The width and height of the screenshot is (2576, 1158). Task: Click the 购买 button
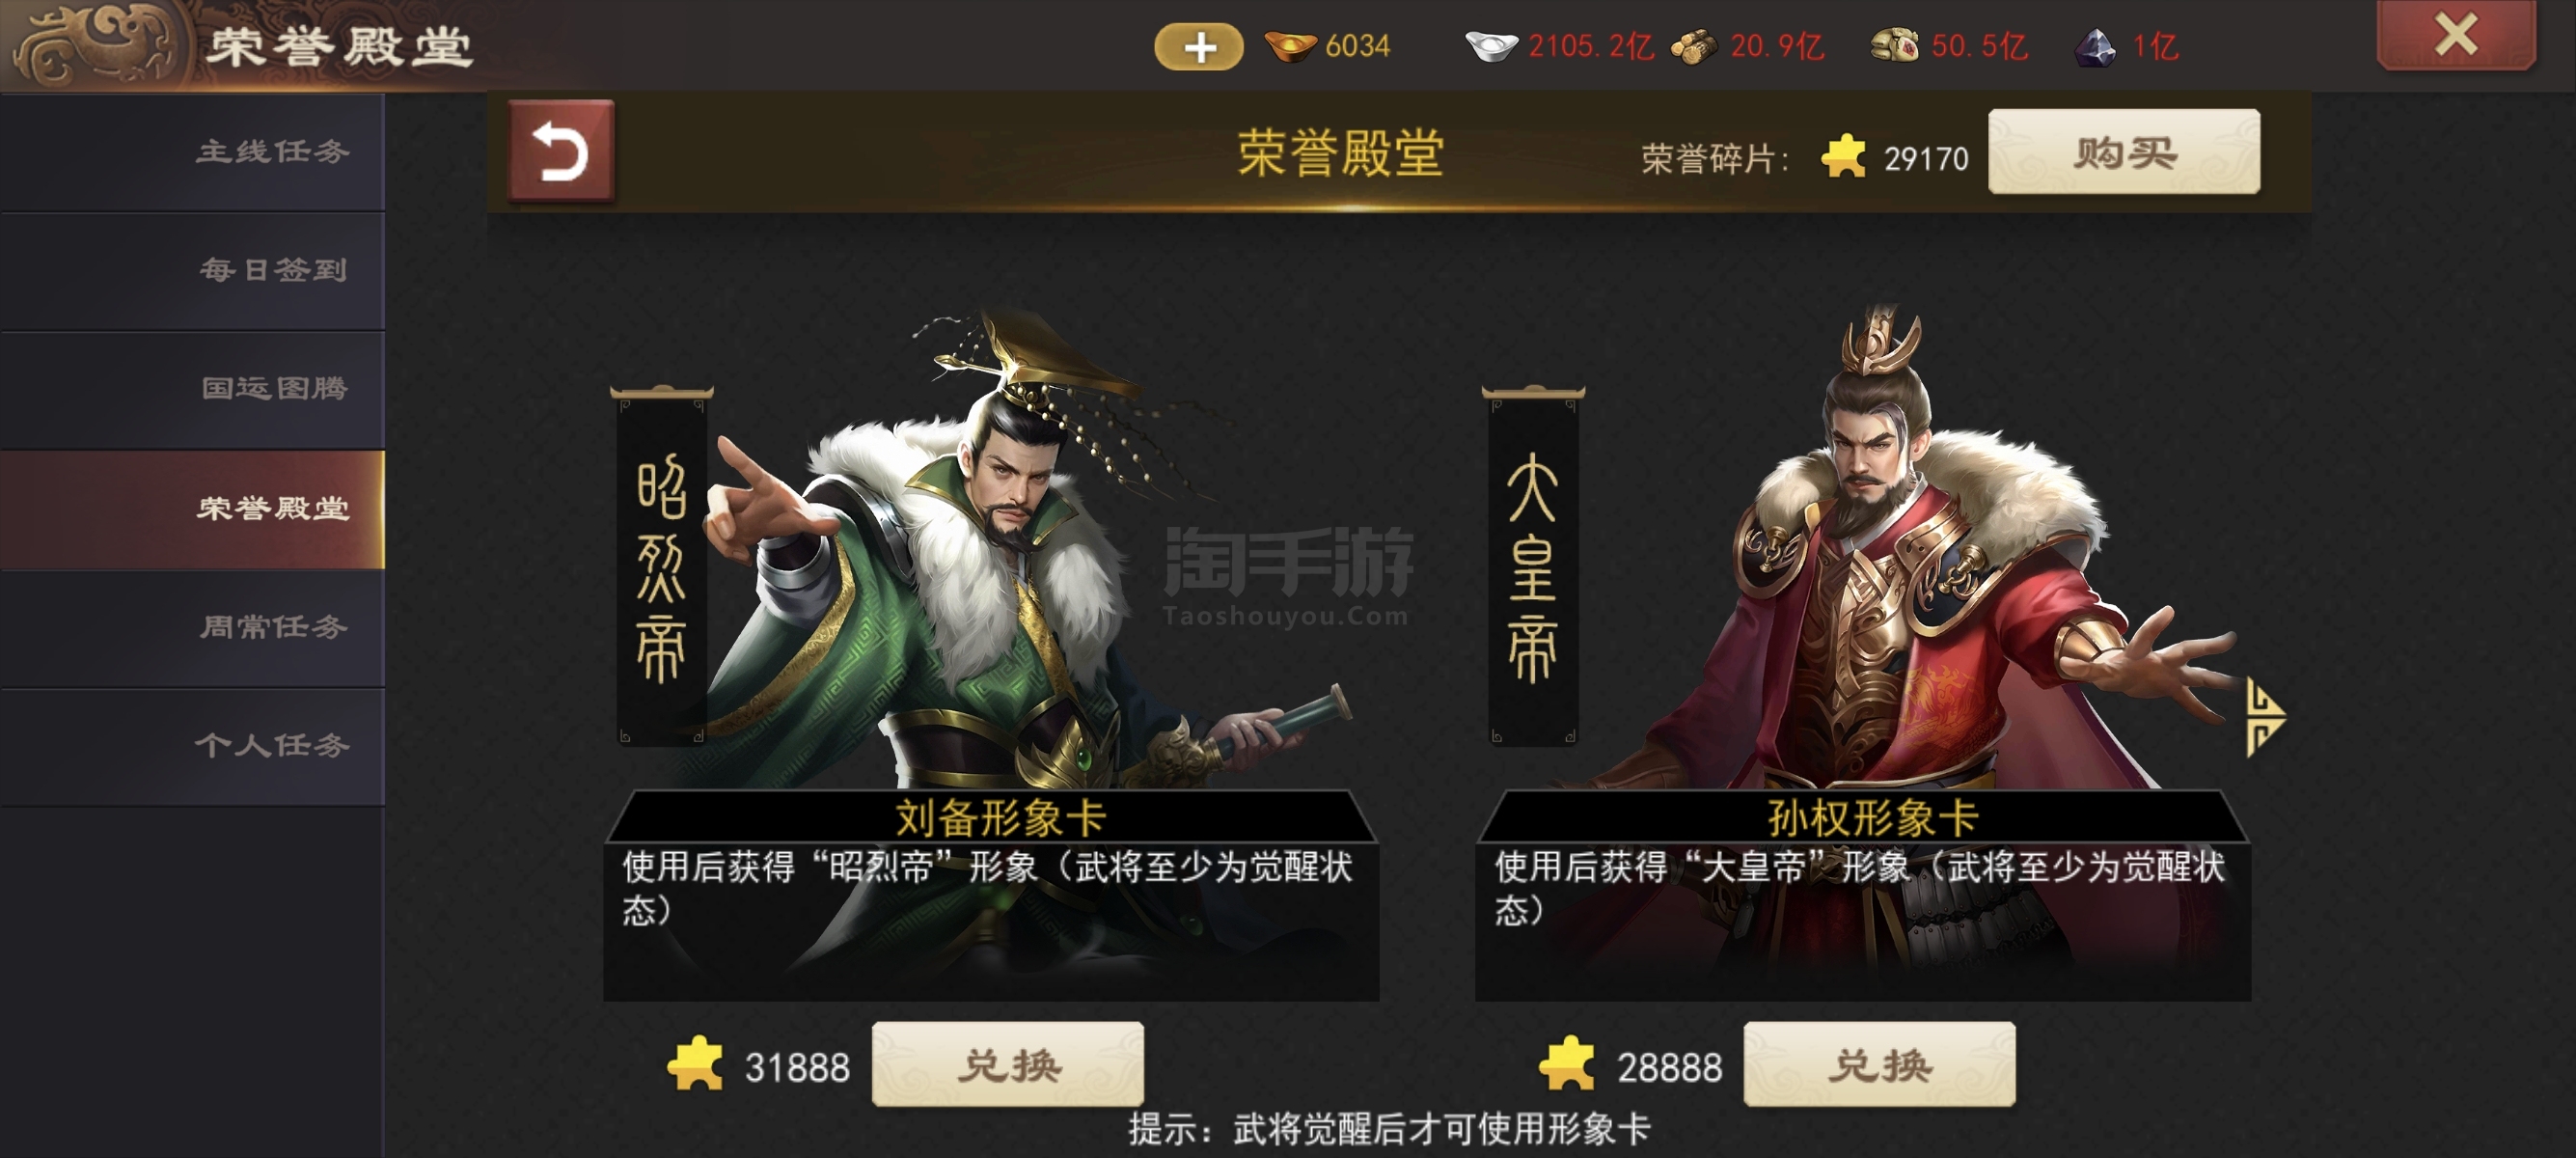click(x=2124, y=152)
